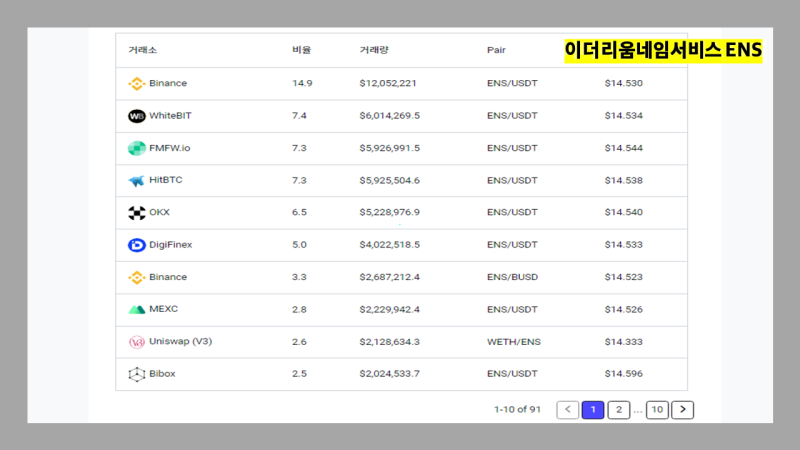Select volume $5,228,976.9 cell
Screen dimensions: 800x450
click(x=389, y=212)
